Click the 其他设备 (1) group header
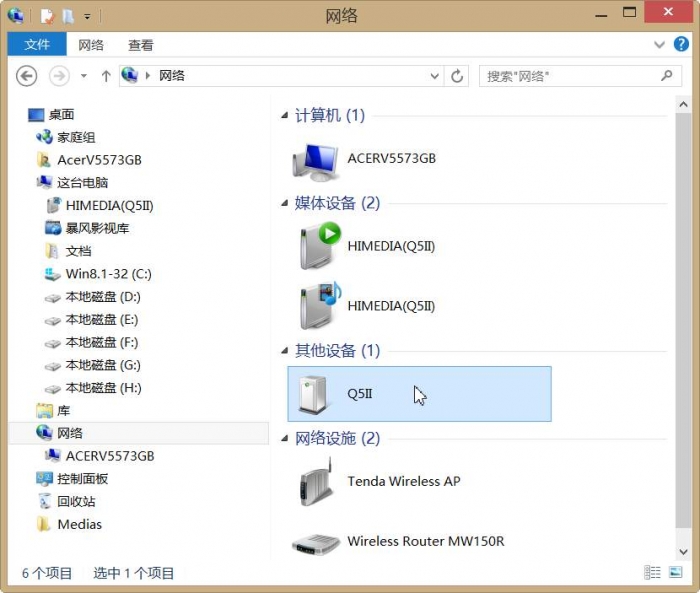This screenshot has width=700, height=593. coord(338,351)
